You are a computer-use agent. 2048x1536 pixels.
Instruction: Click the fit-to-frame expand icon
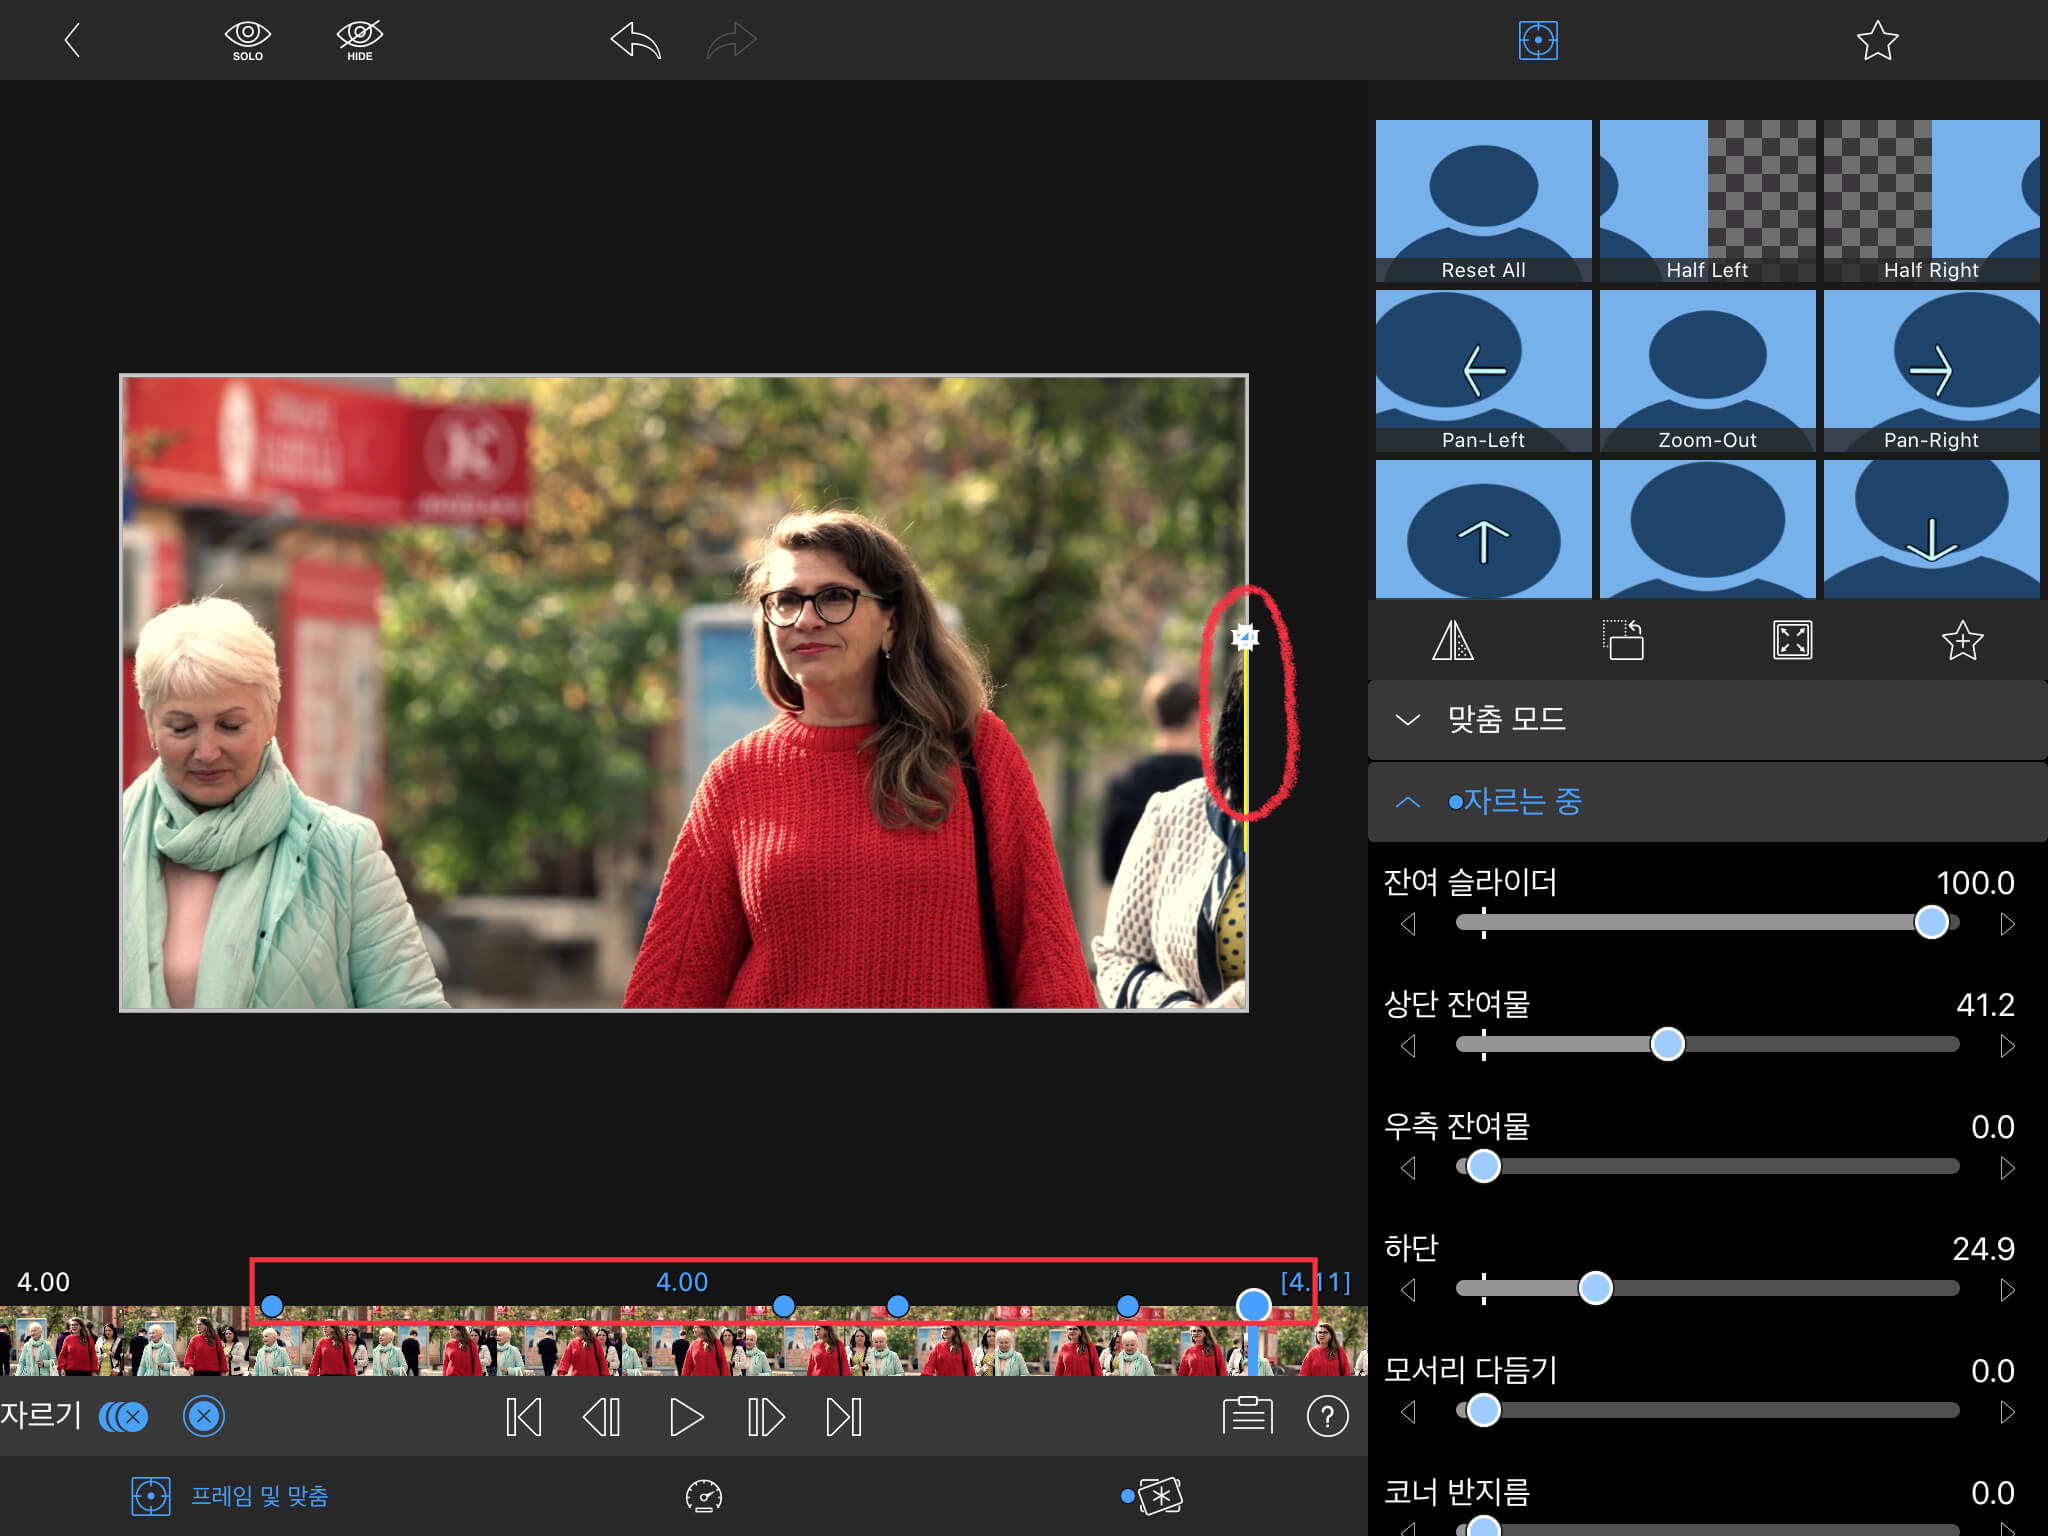(1792, 641)
